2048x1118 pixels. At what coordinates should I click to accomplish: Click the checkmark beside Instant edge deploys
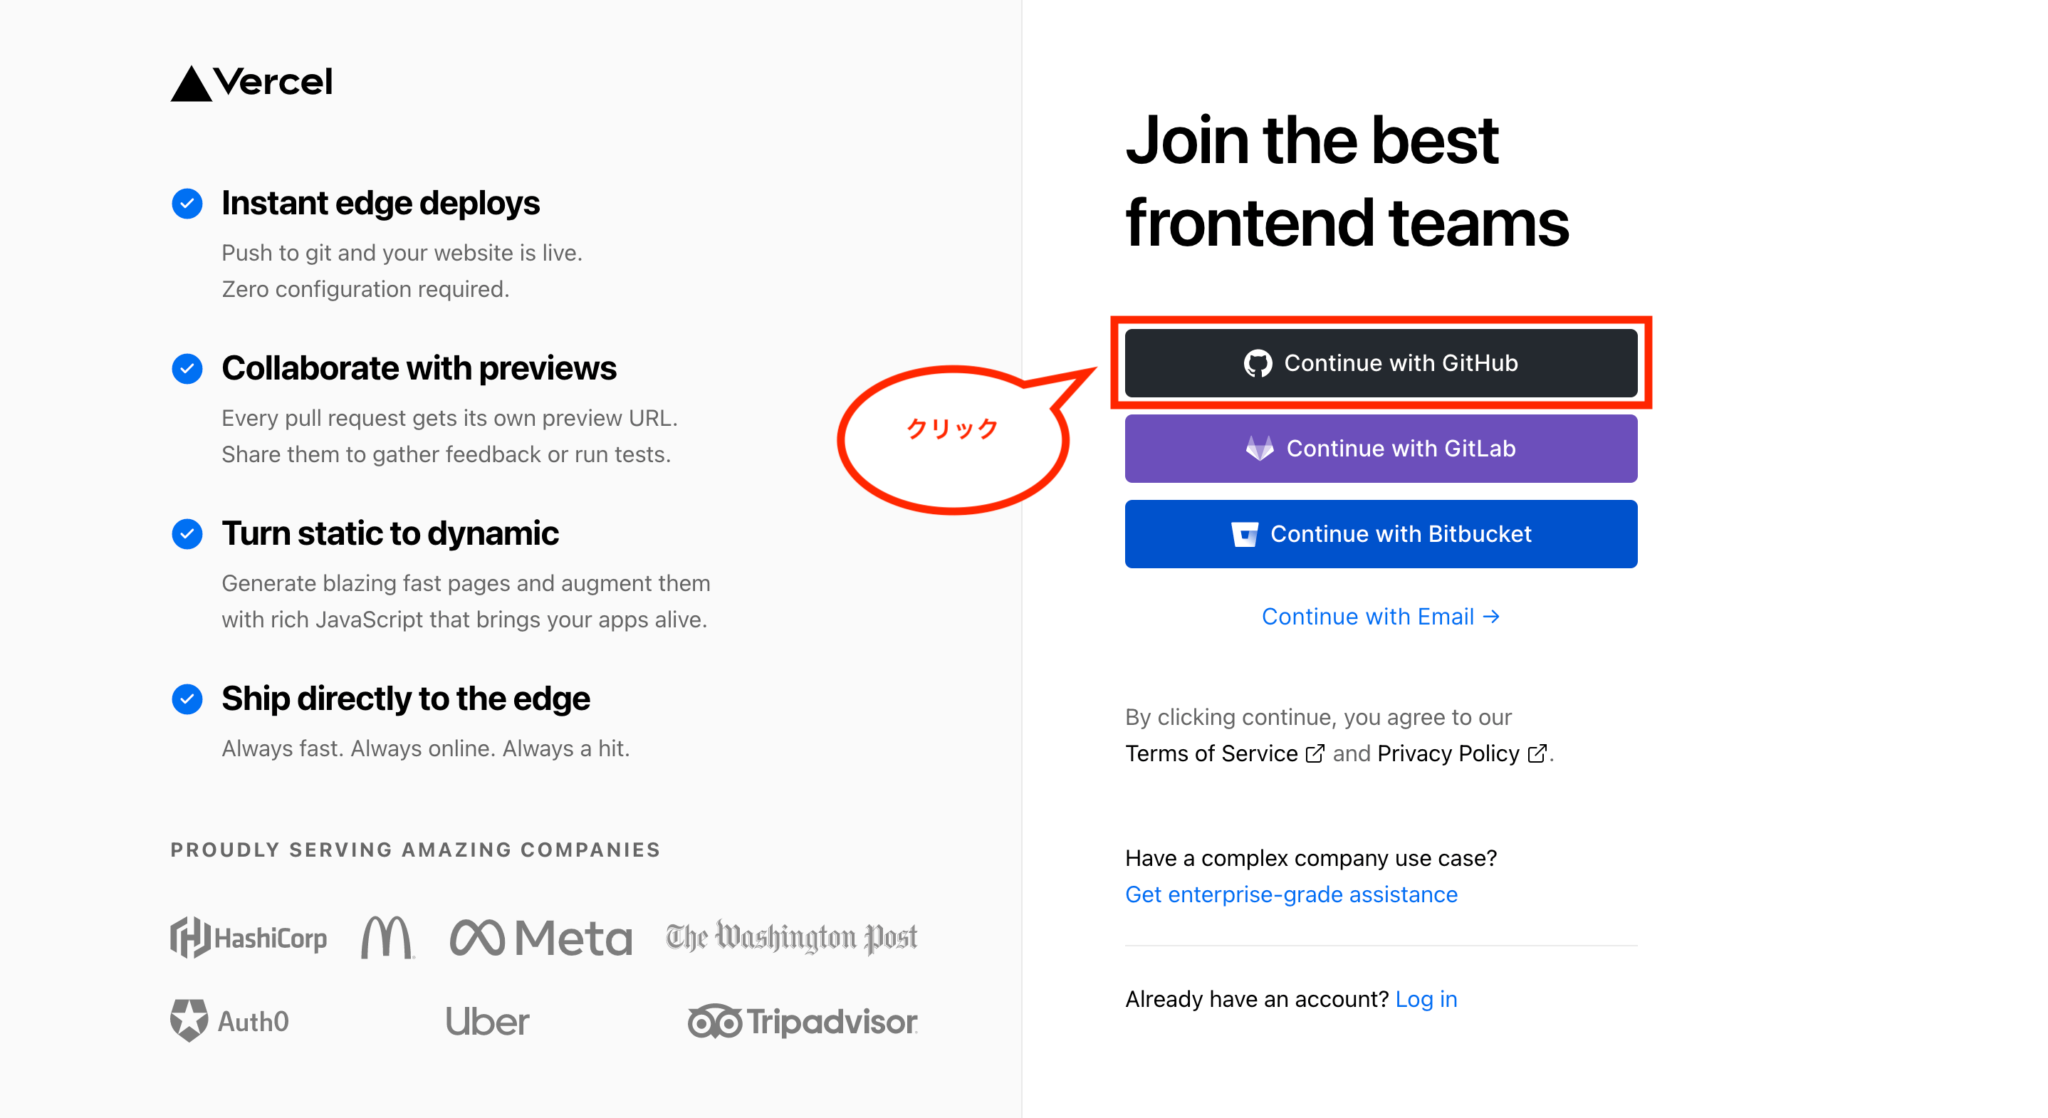coord(187,204)
